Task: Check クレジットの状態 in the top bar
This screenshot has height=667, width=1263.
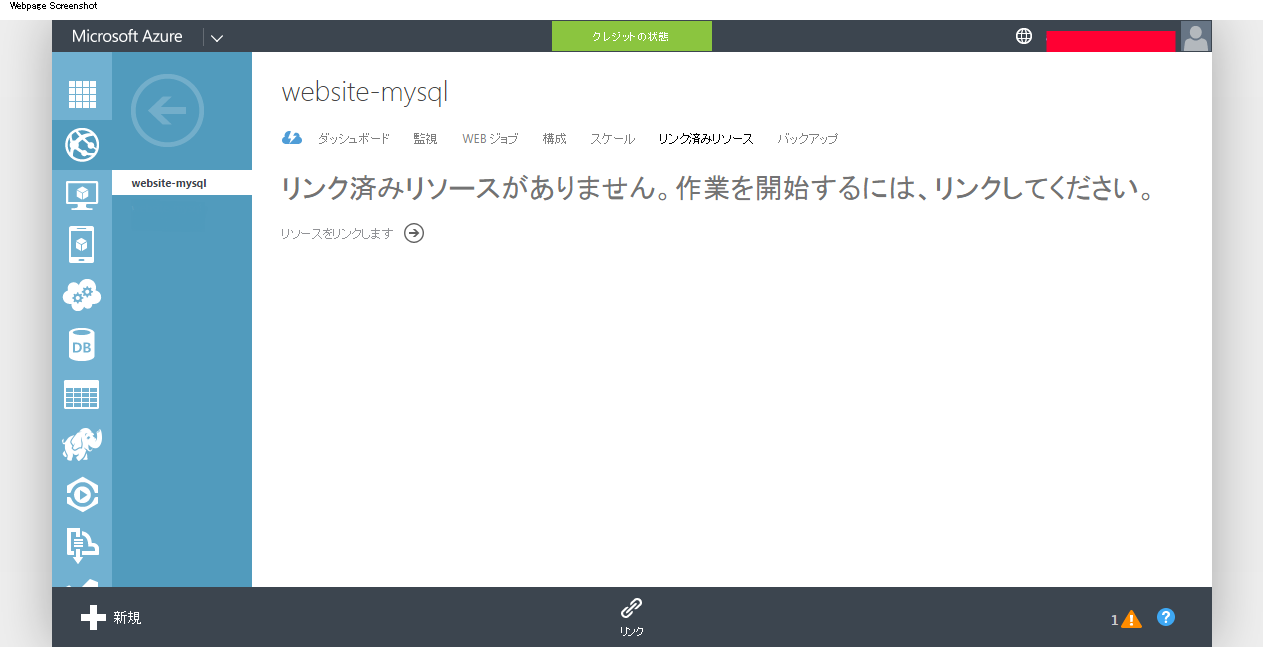Action: click(631, 35)
